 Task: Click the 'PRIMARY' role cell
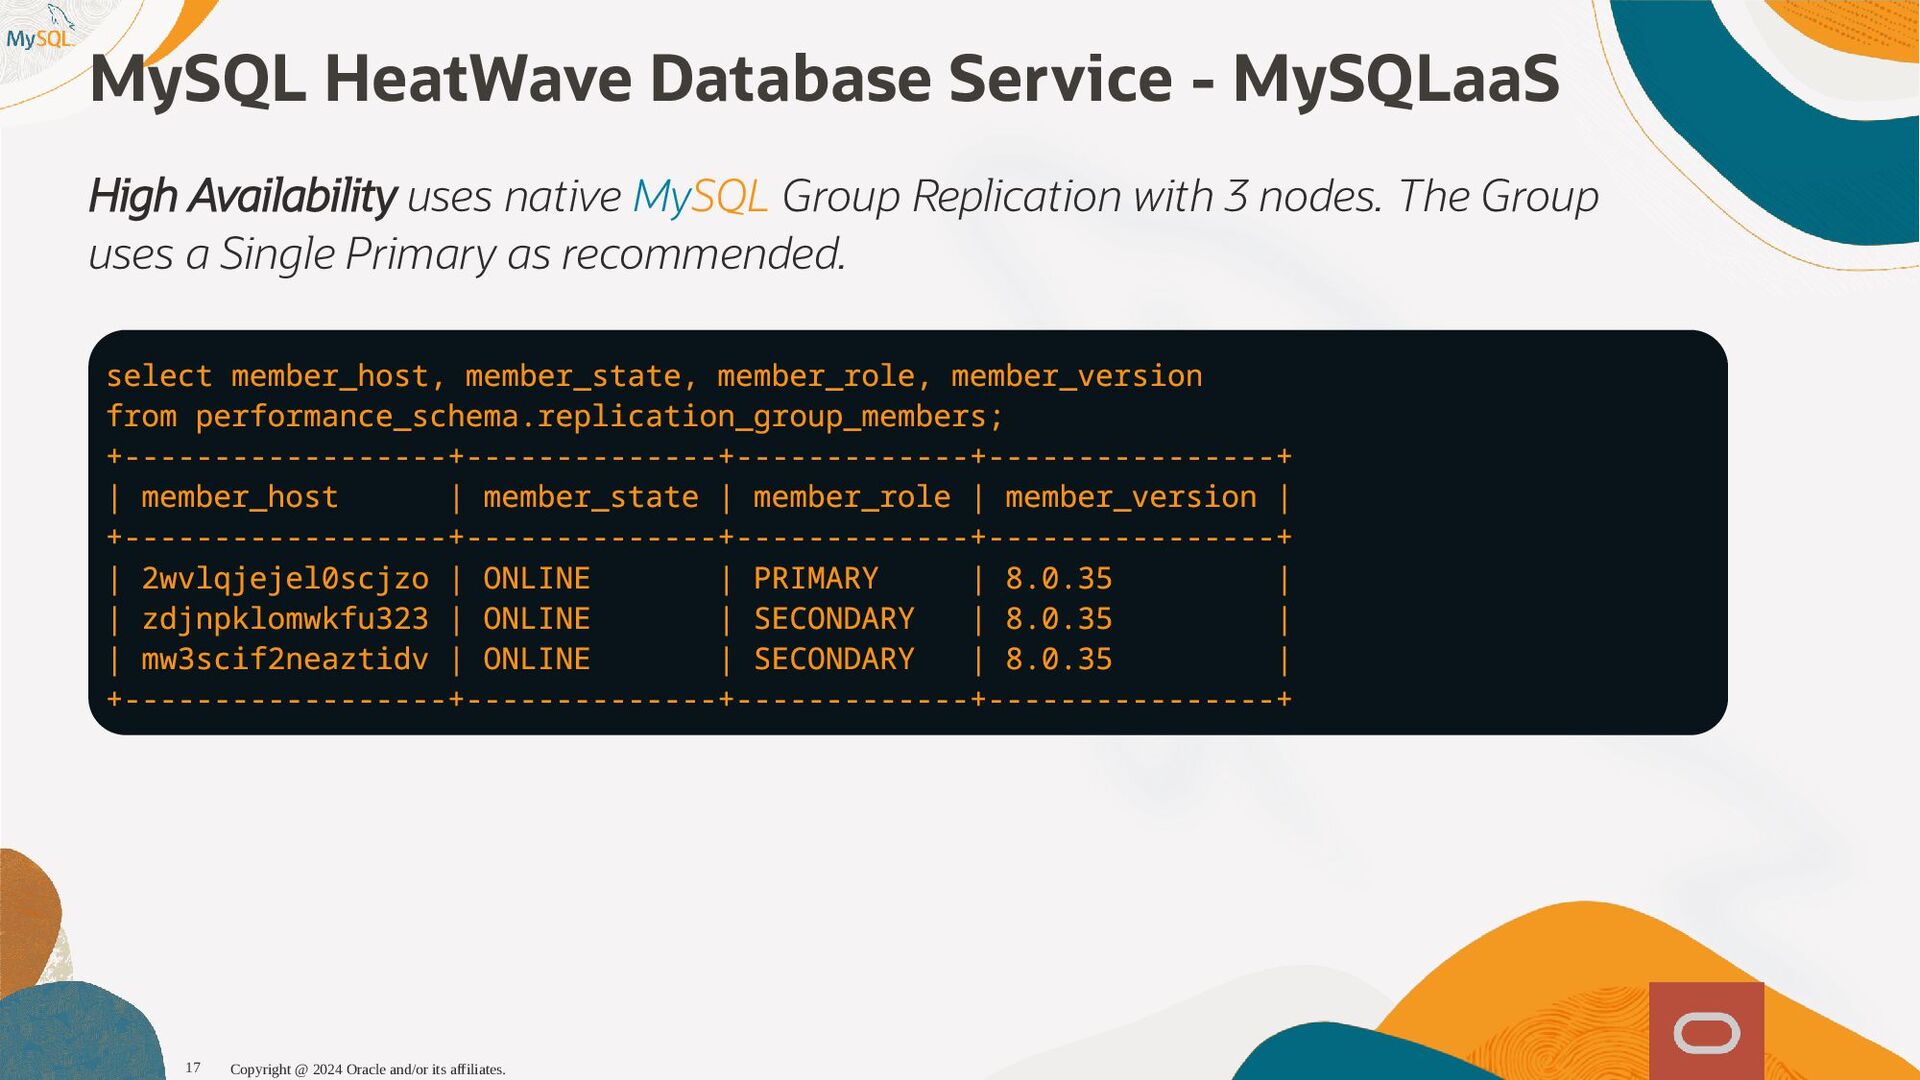816,579
